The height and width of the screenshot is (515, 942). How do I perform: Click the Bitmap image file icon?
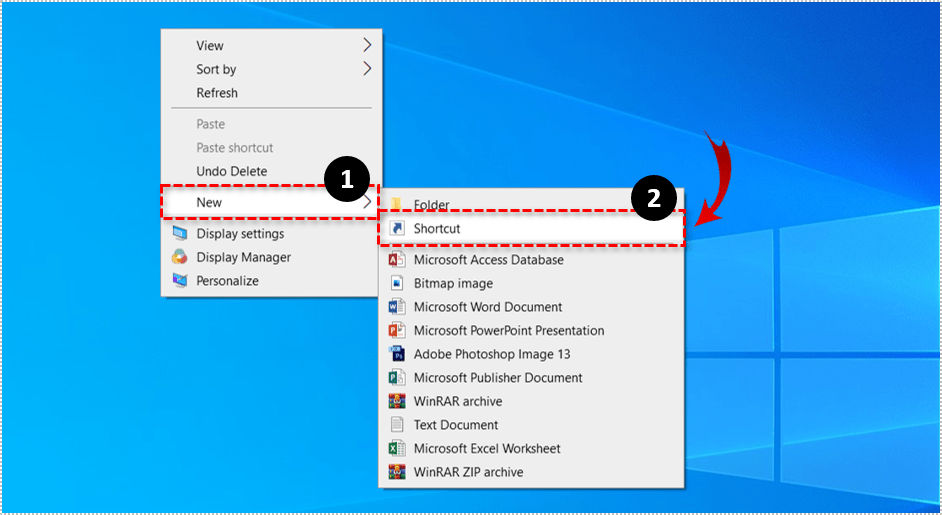coord(396,283)
